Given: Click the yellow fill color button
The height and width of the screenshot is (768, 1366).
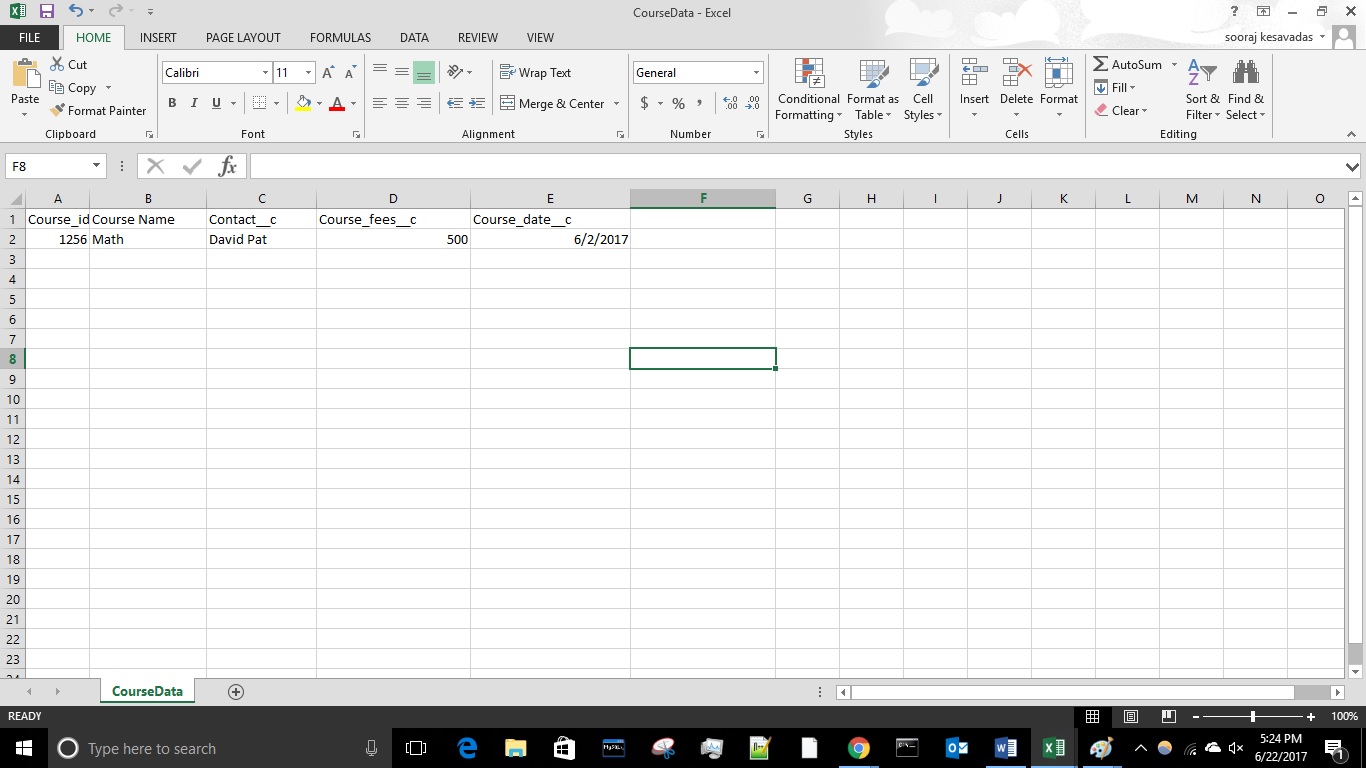Looking at the screenshot, I should click(x=304, y=103).
